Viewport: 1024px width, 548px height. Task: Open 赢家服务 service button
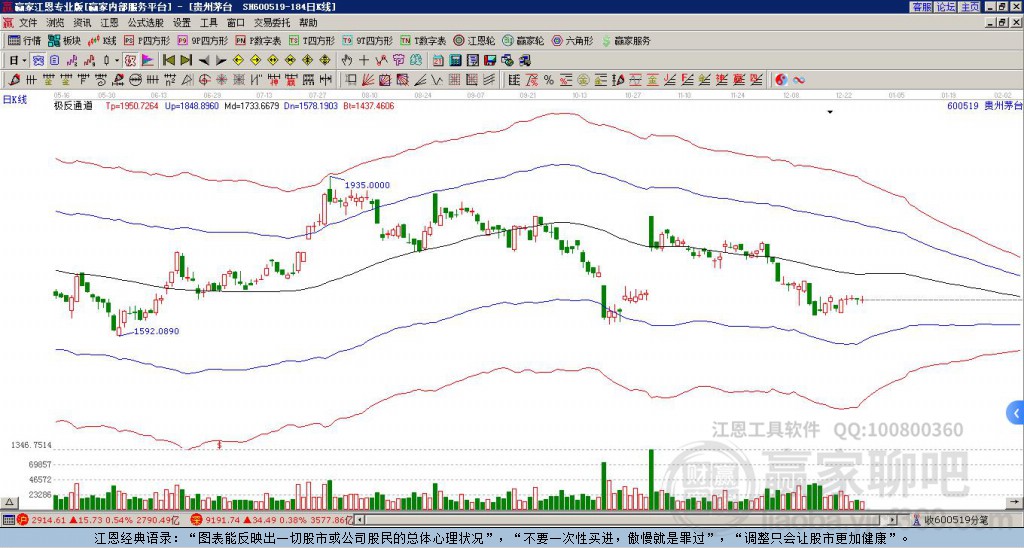pyautogui.click(x=626, y=40)
